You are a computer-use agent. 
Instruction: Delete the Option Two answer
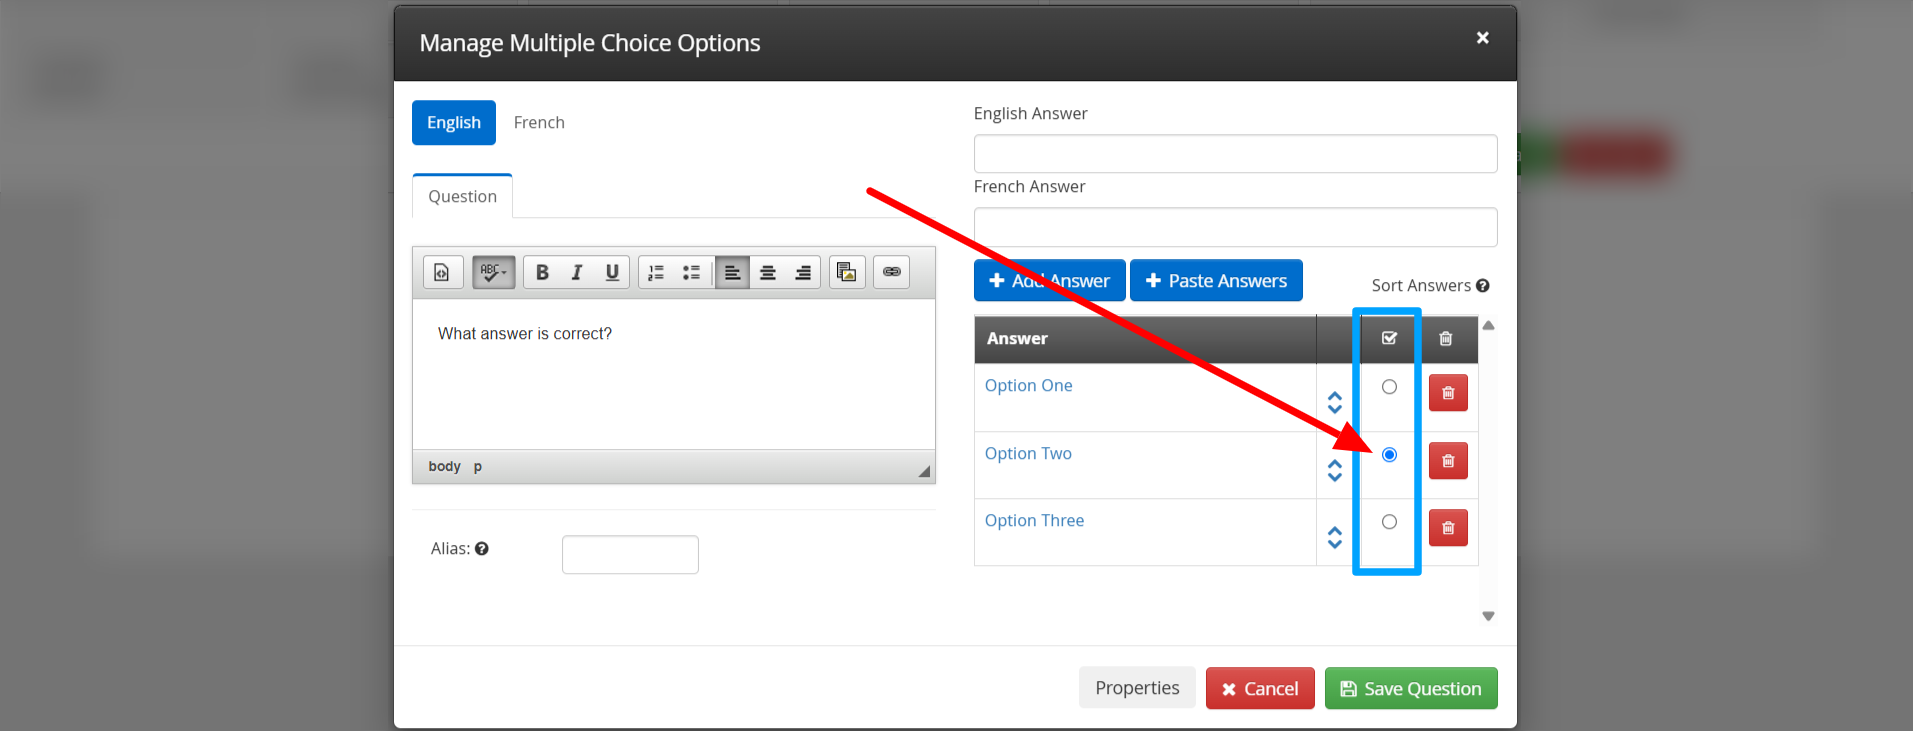[x=1447, y=461]
